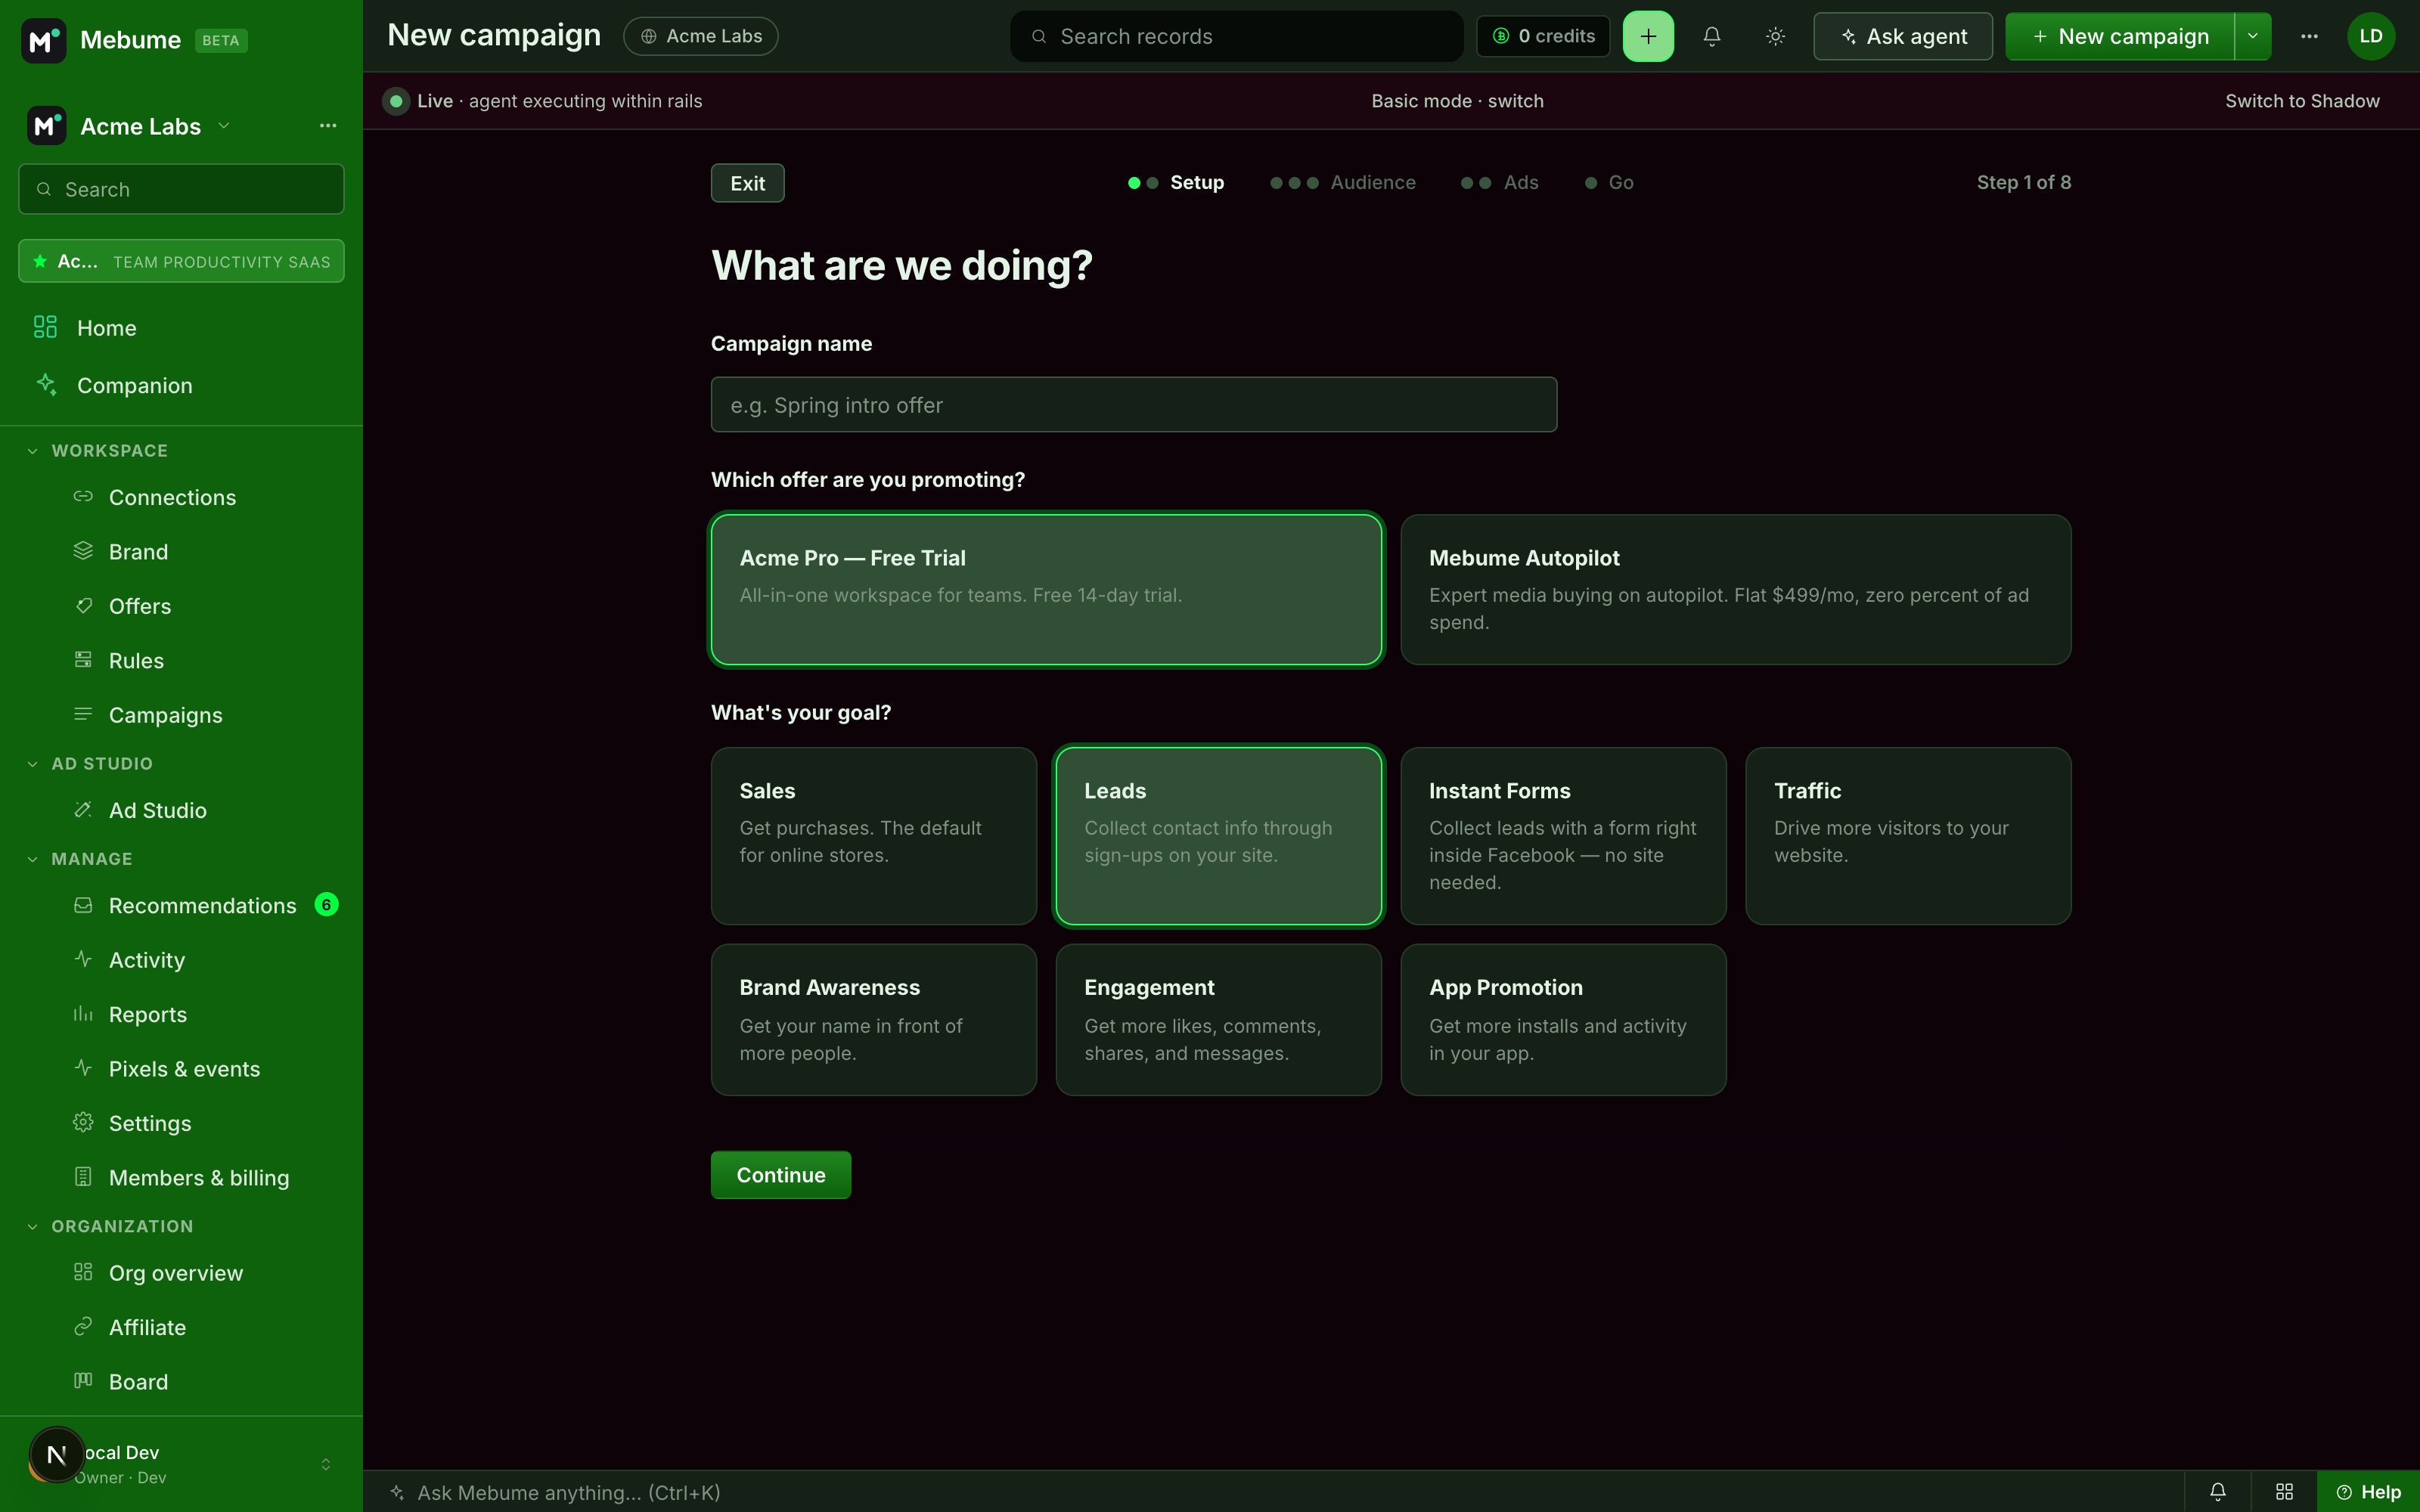Choose the Brand Awareness goal card

coord(873,1019)
